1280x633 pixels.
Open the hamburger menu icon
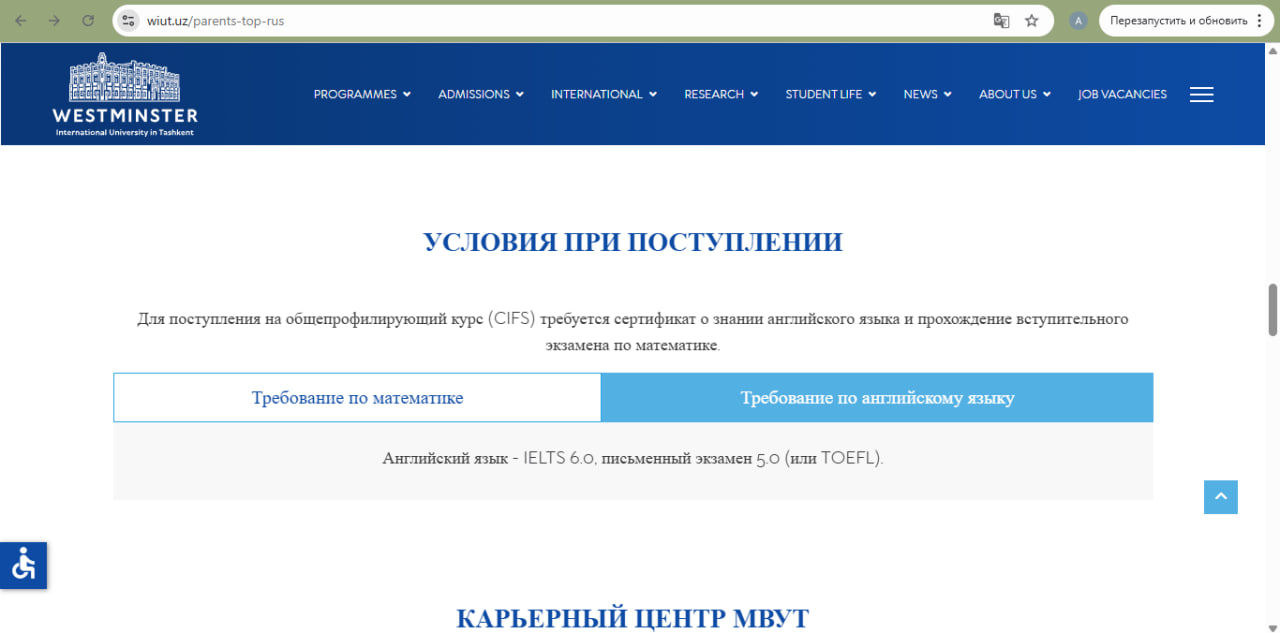[x=1201, y=94]
